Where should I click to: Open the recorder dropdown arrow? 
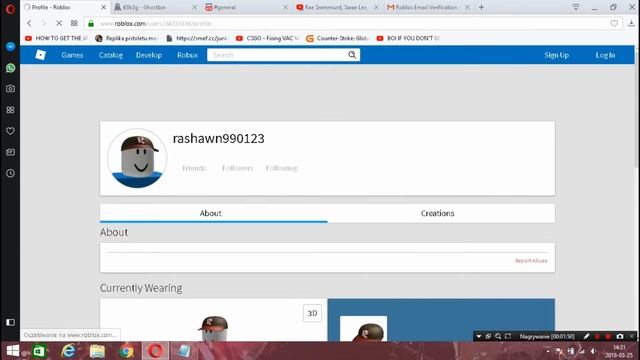(478, 336)
